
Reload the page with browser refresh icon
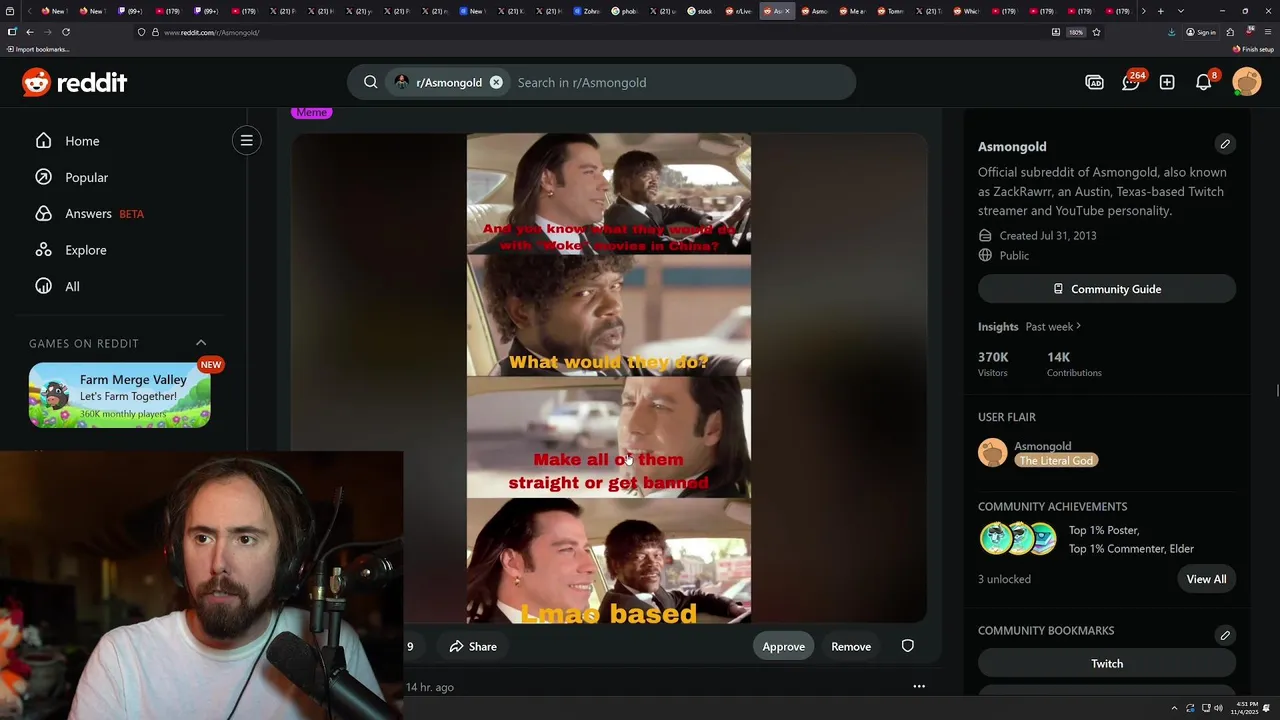coord(66,32)
